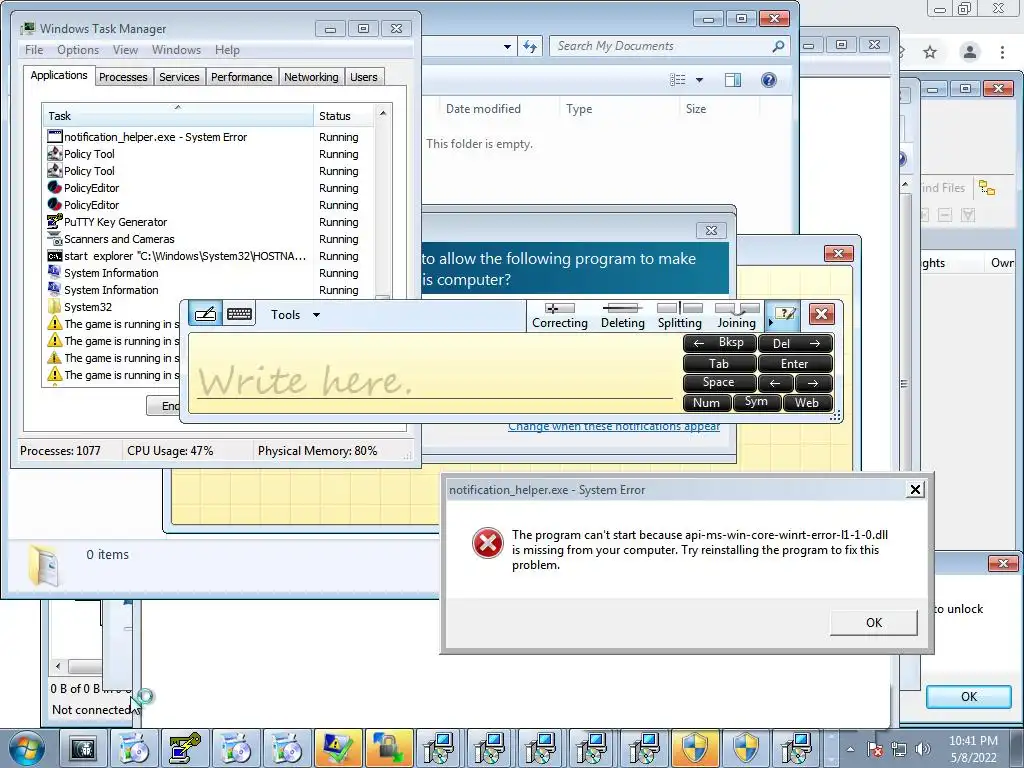This screenshot has height=768, width=1024.
Task: Select notification_helper.exe - System Error task row
Action: click(x=207, y=136)
